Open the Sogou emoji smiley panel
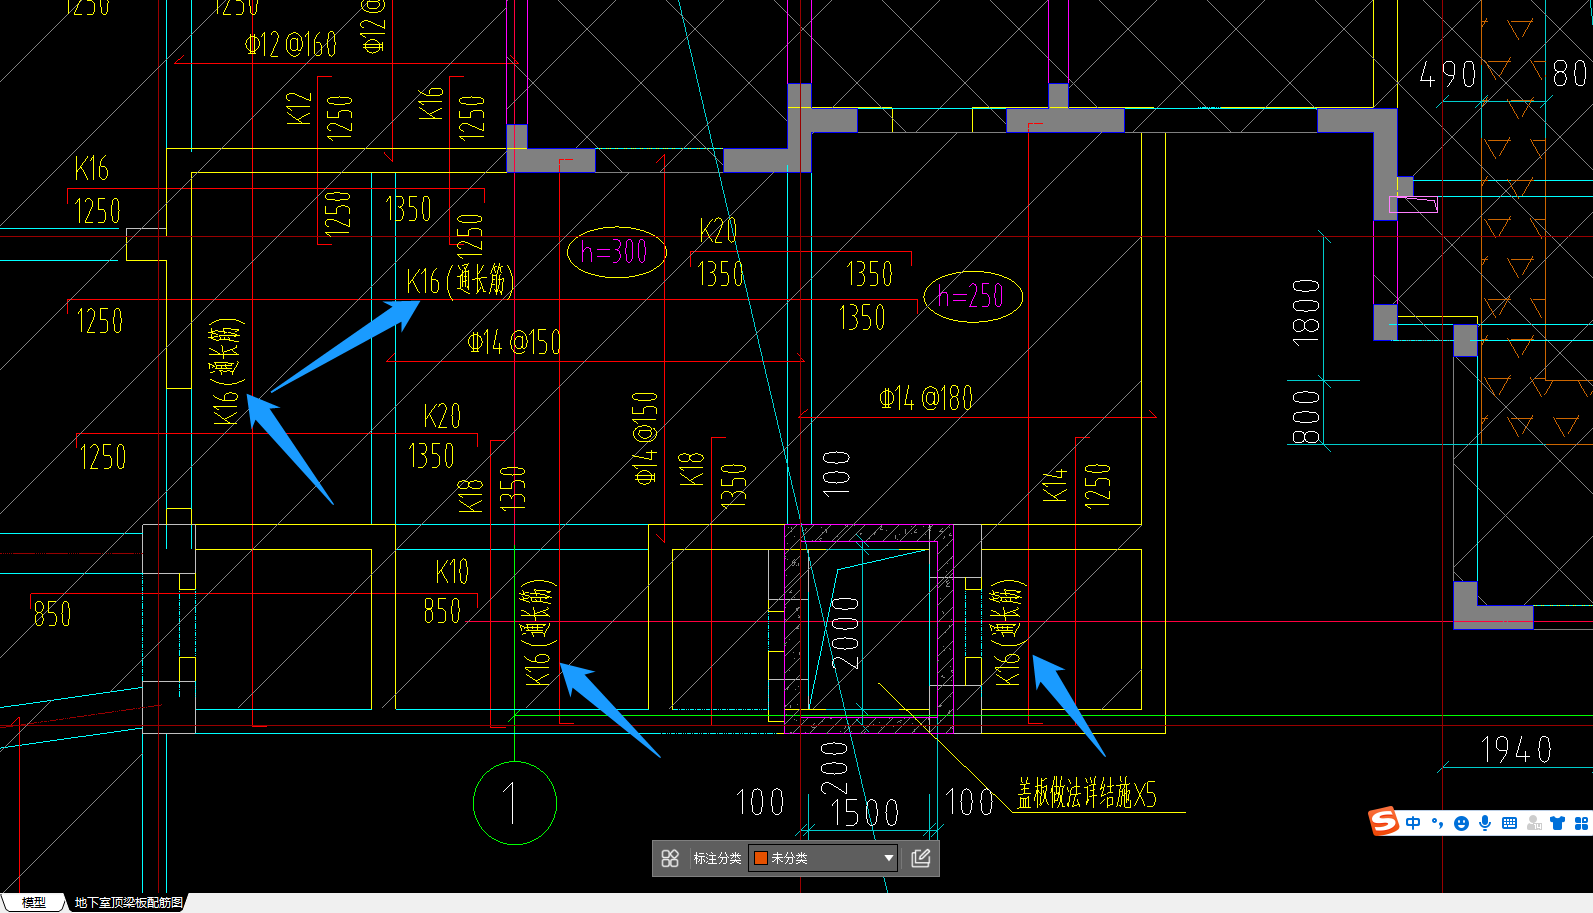The image size is (1593, 913). tap(1461, 823)
